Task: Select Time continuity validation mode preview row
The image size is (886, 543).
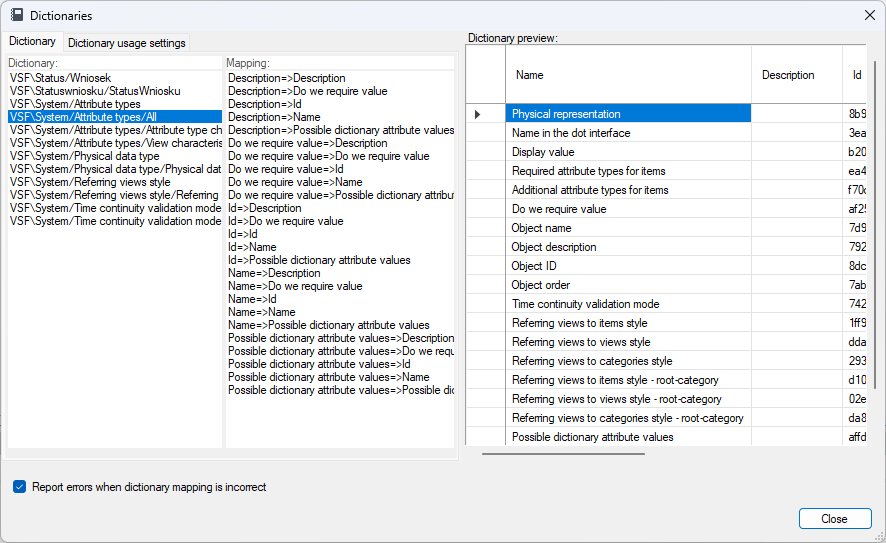Action: tap(628, 304)
